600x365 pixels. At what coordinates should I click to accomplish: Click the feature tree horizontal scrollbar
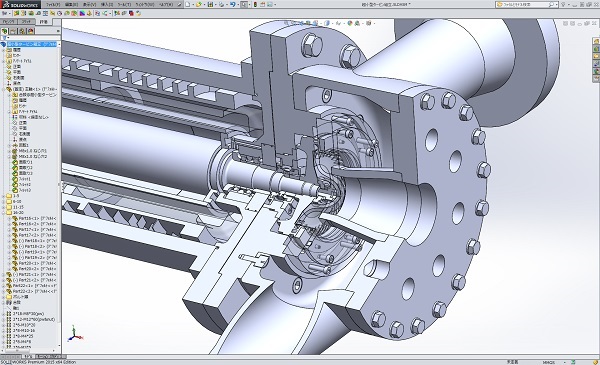18,350
